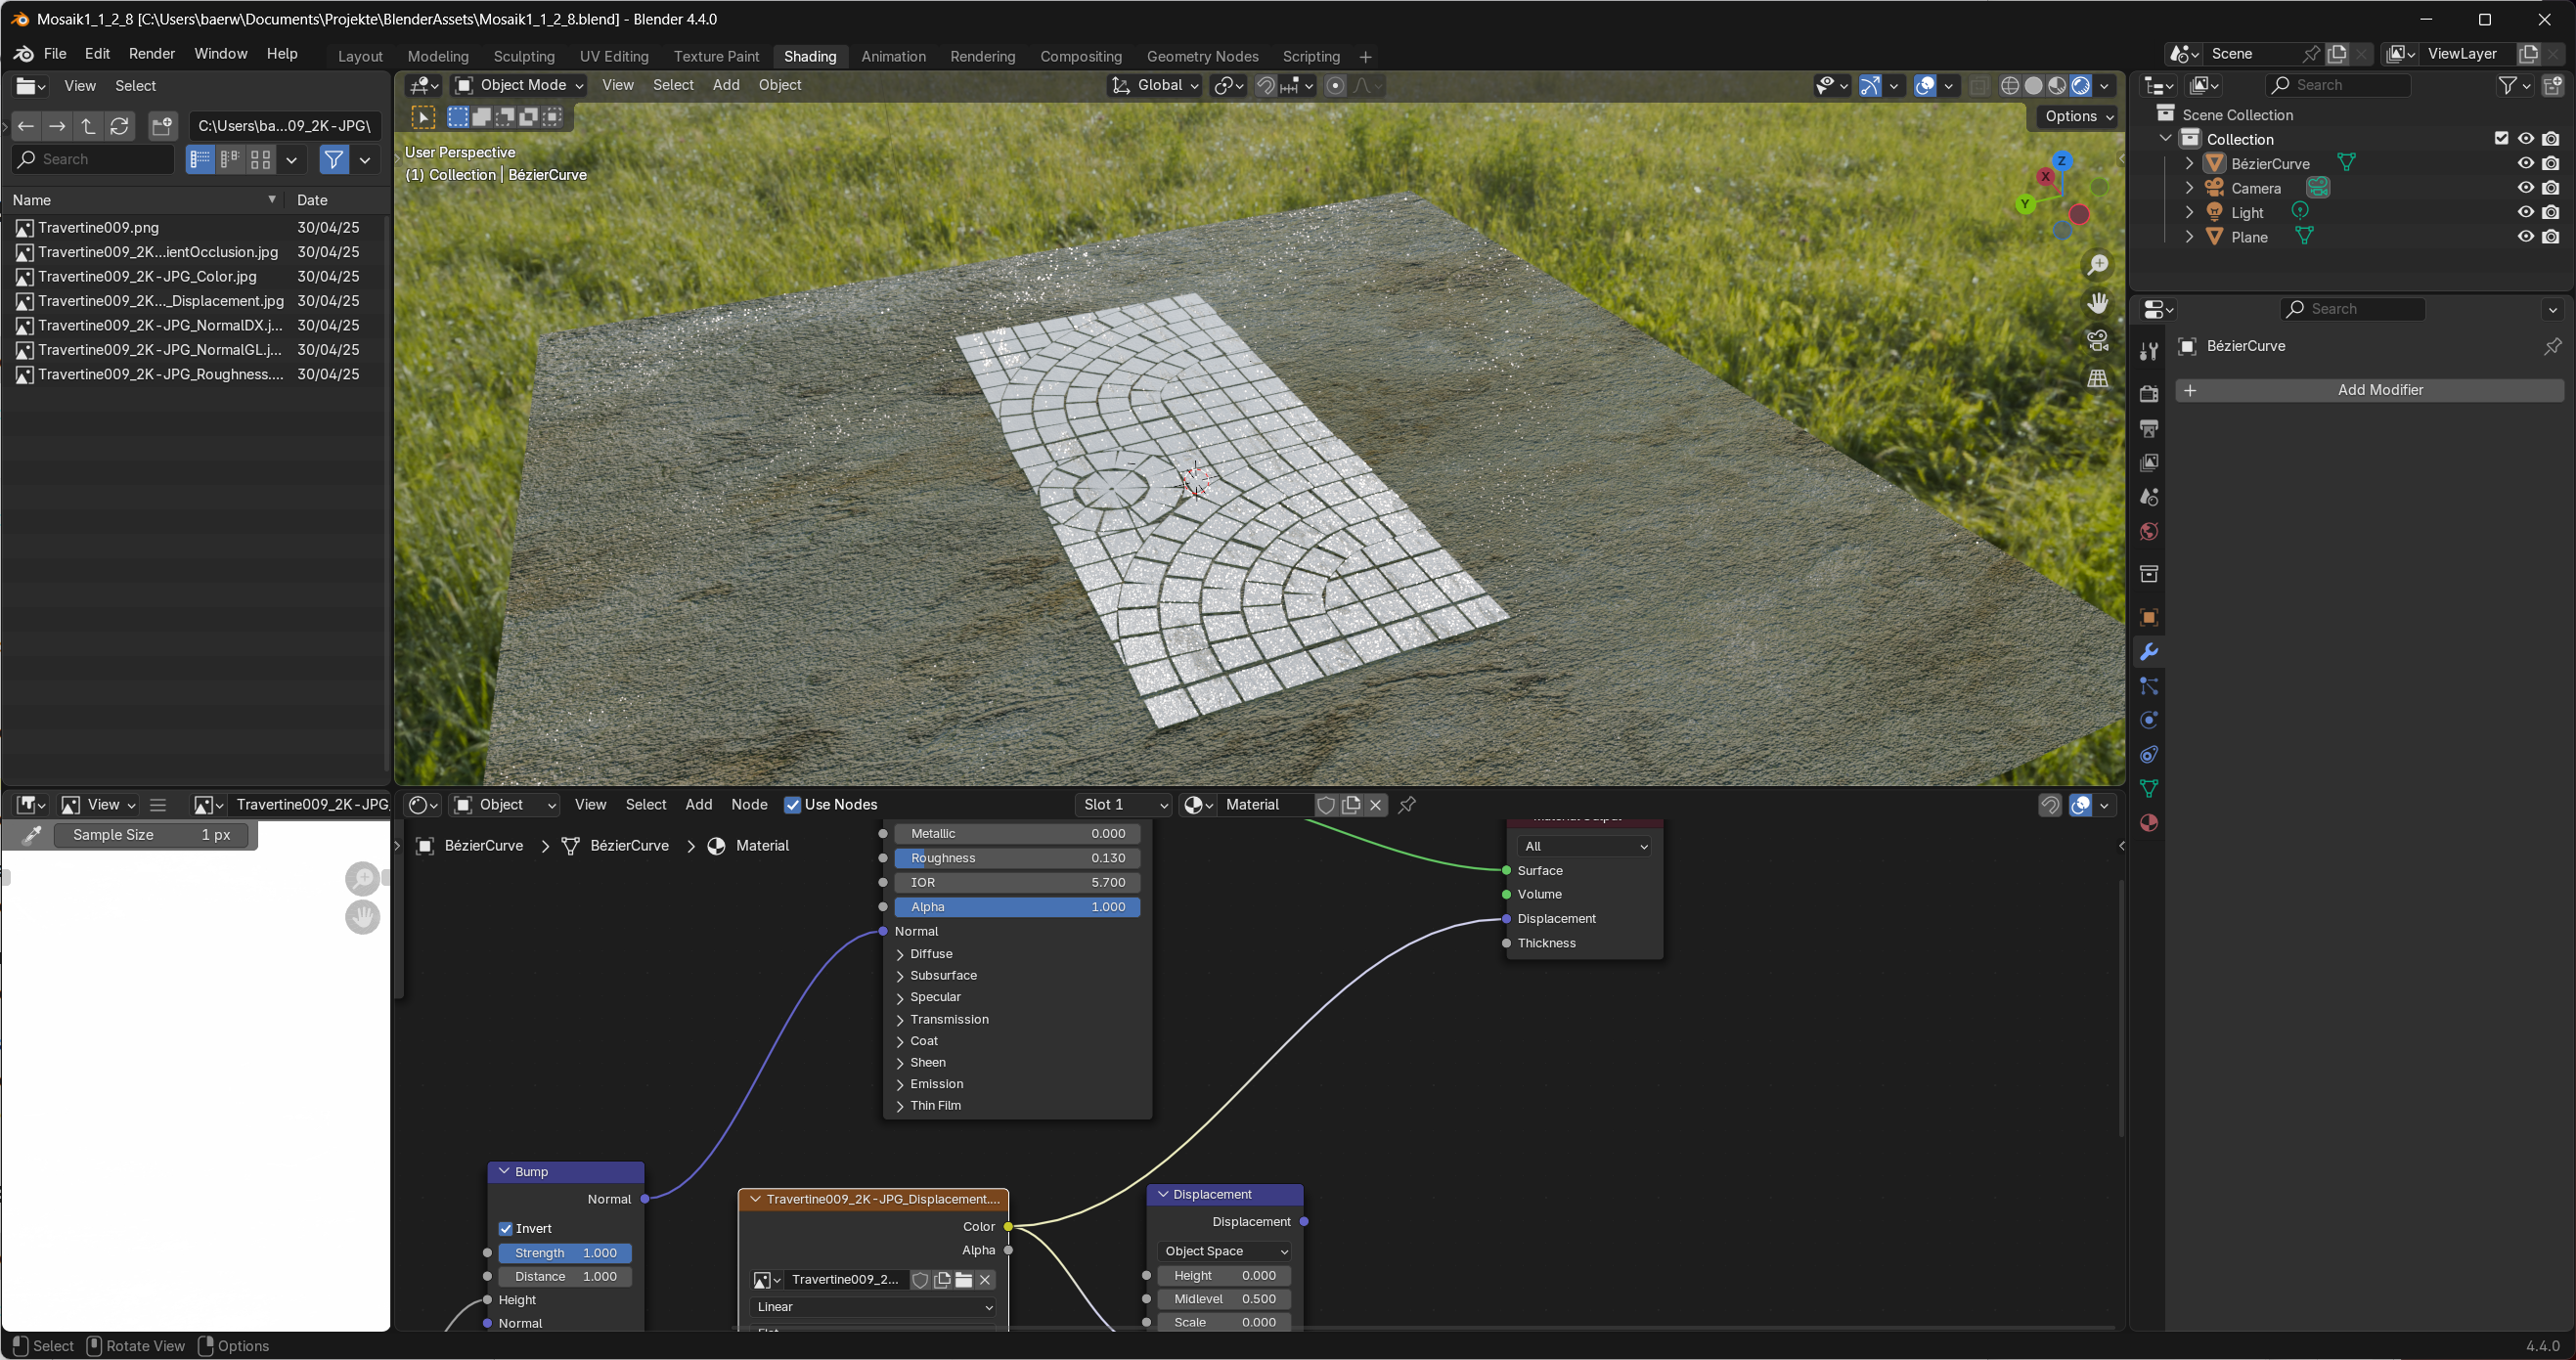This screenshot has width=2576, height=1360.
Task: Click the viewport Options button
Action: tap(2078, 116)
